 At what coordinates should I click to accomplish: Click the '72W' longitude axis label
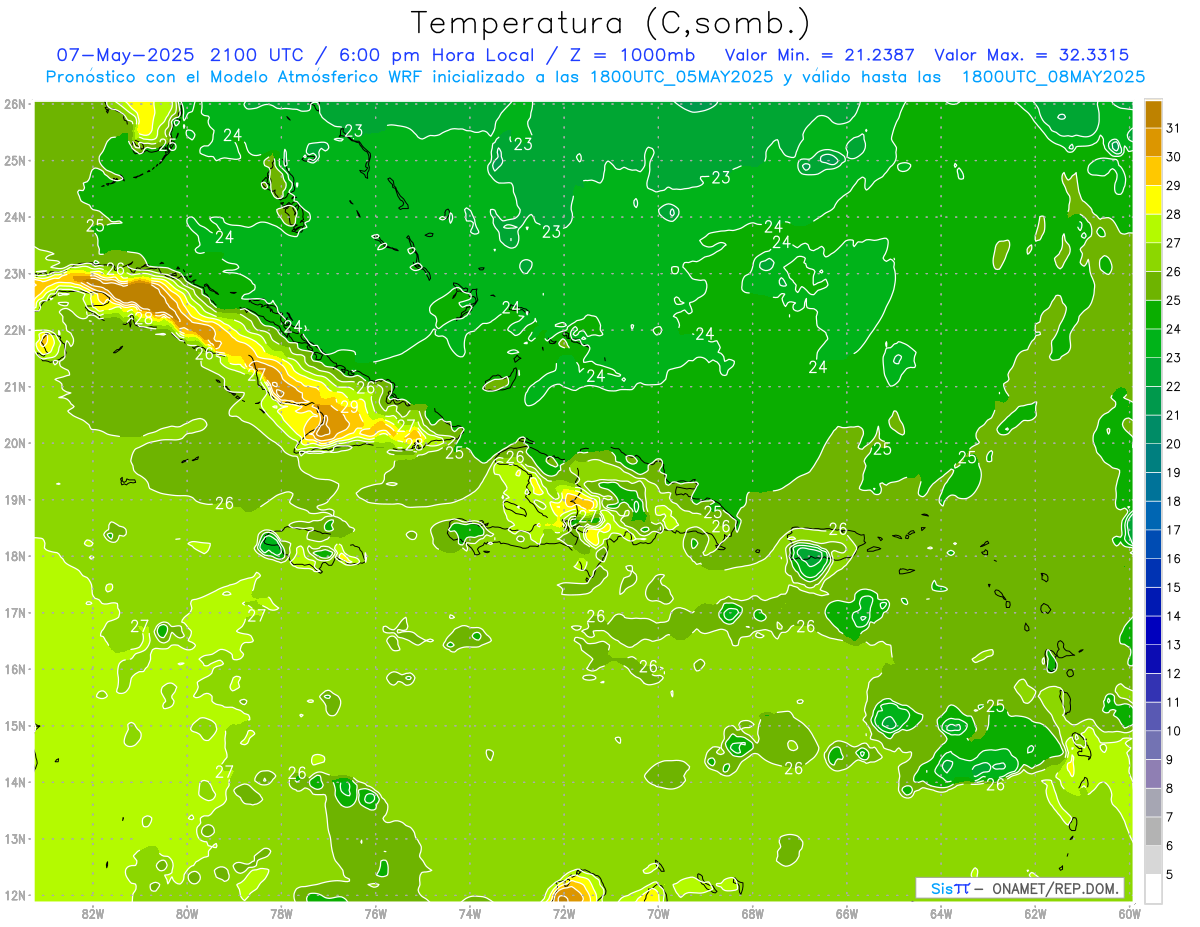pos(564,912)
